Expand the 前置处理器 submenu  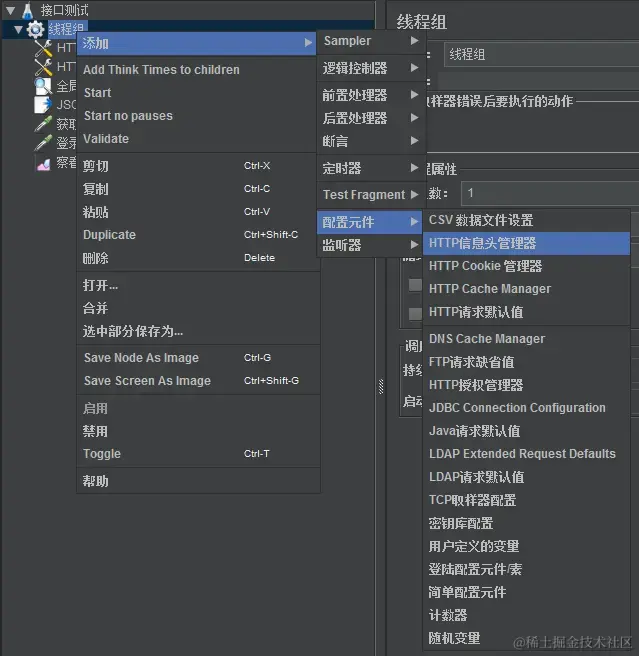371,95
